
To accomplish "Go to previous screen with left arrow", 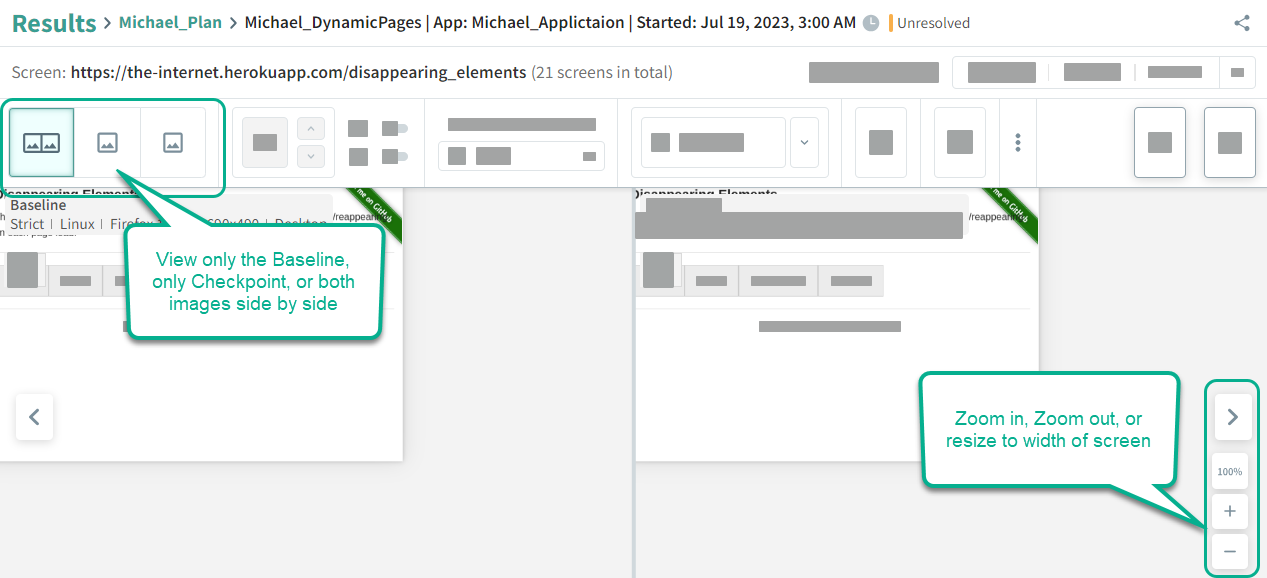I will click(x=34, y=417).
